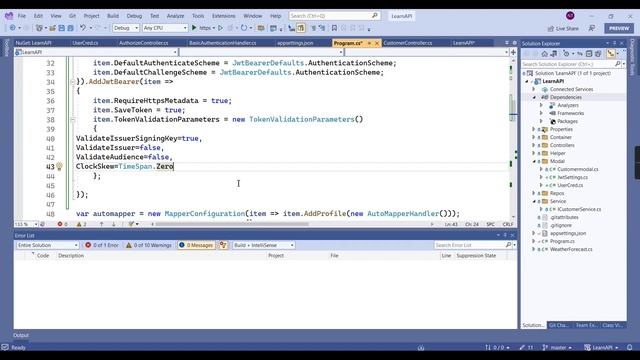This screenshot has height=360, width=640.
Task: Toggle the 0 of 10 Warnings filter
Action: pos(149,245)
